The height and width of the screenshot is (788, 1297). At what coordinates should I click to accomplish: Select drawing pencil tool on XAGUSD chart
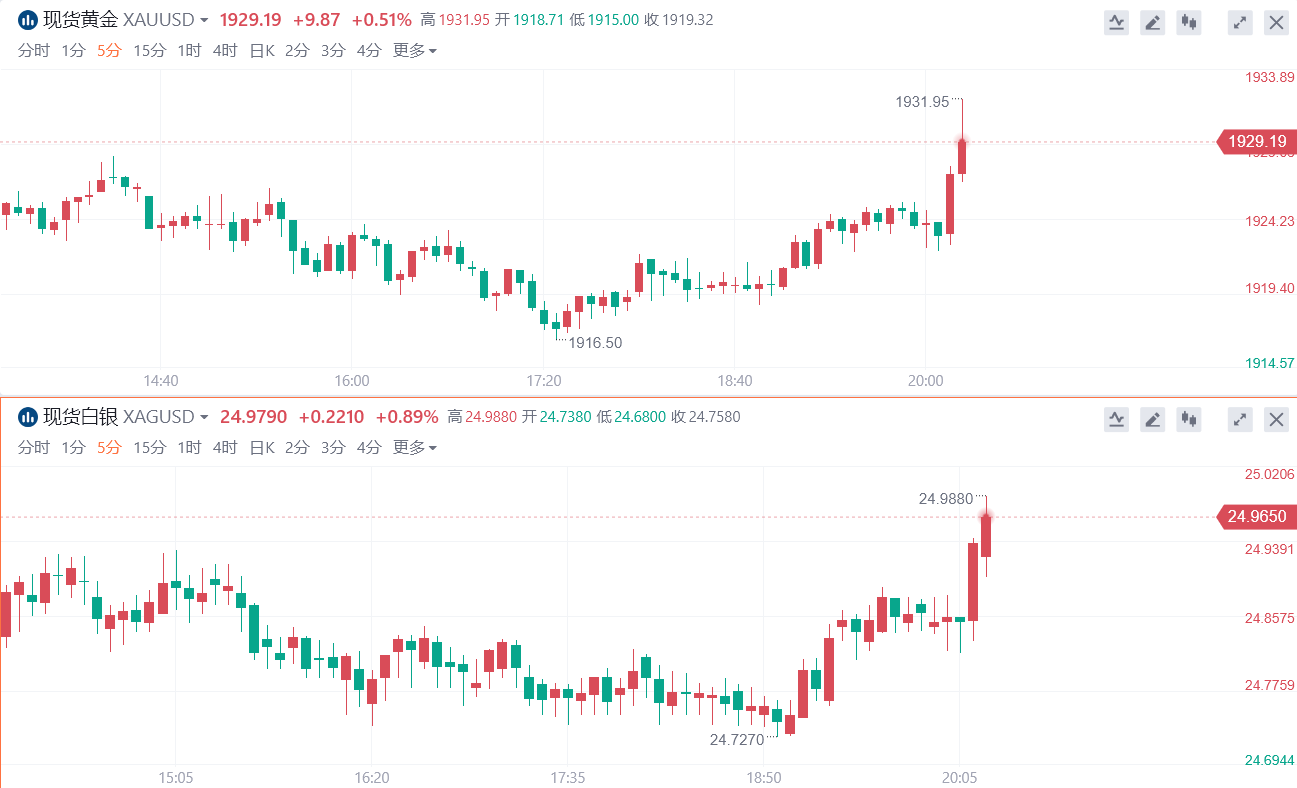[x=1153, y=420]
